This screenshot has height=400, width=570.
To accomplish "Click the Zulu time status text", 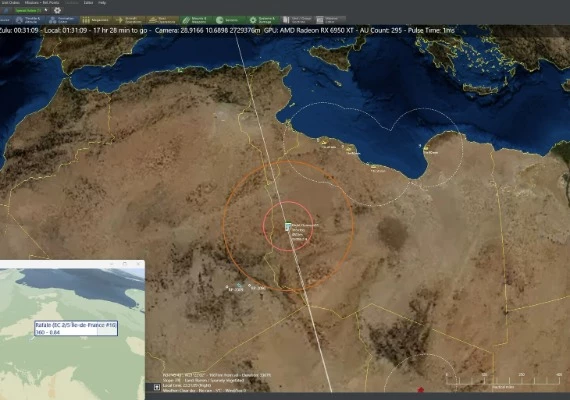I will [x=19, y=30].
